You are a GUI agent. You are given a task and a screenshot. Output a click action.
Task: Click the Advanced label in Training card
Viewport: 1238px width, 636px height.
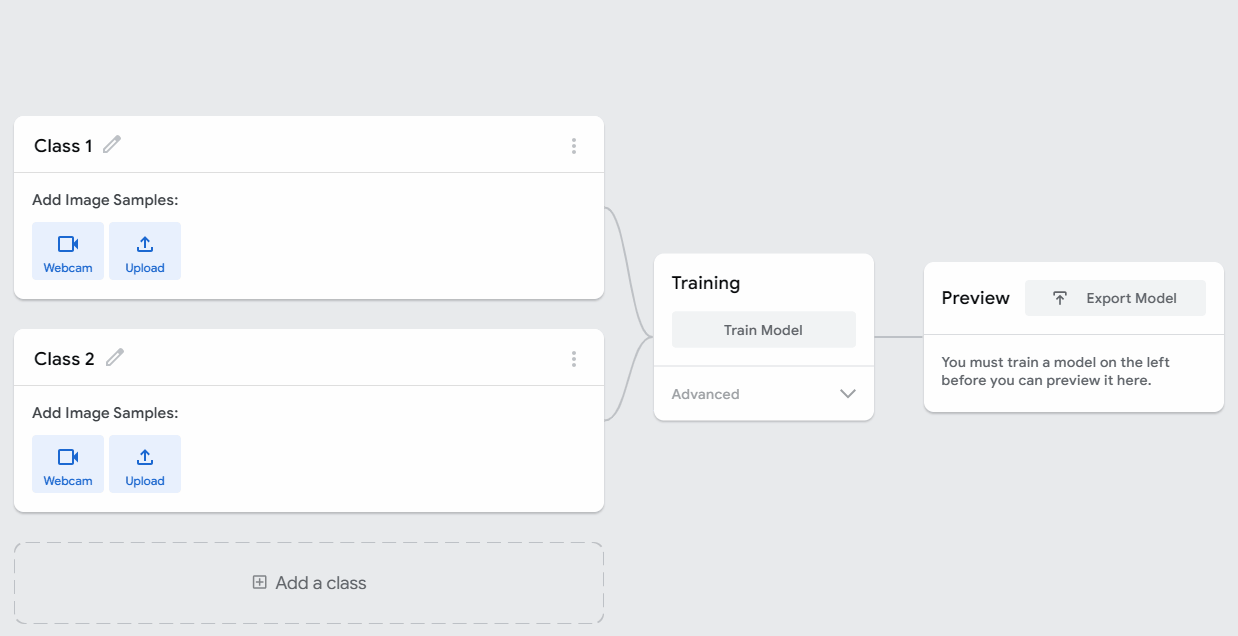(x=706, y=394)
